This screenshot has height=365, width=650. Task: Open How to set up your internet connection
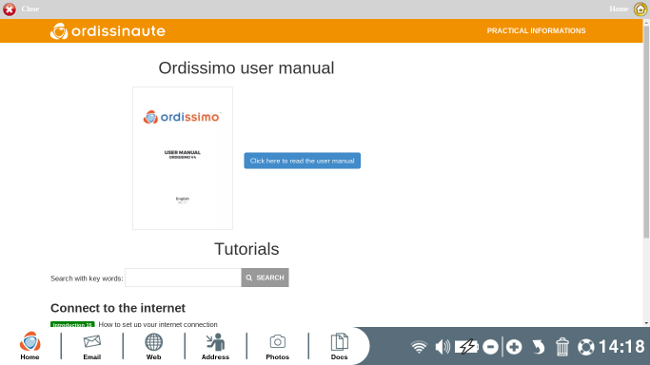[158, 324]
